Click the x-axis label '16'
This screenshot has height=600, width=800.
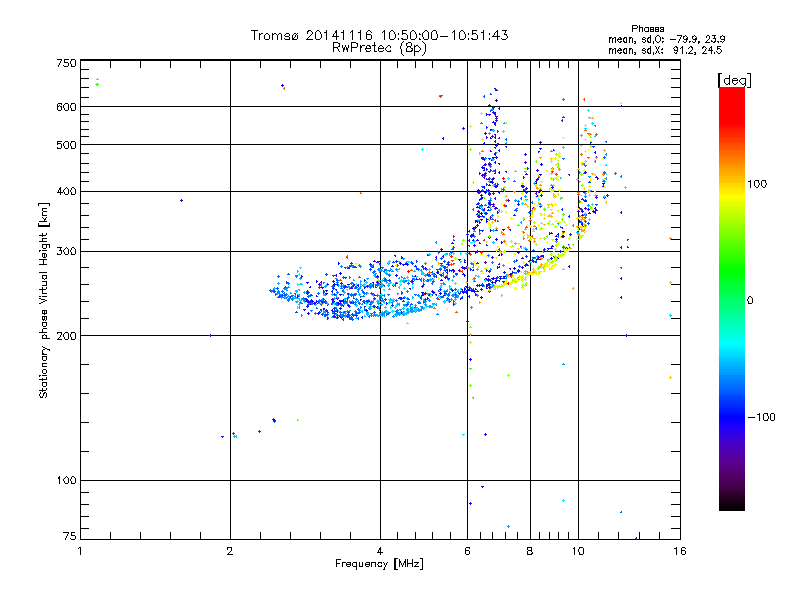click(680, 551)
